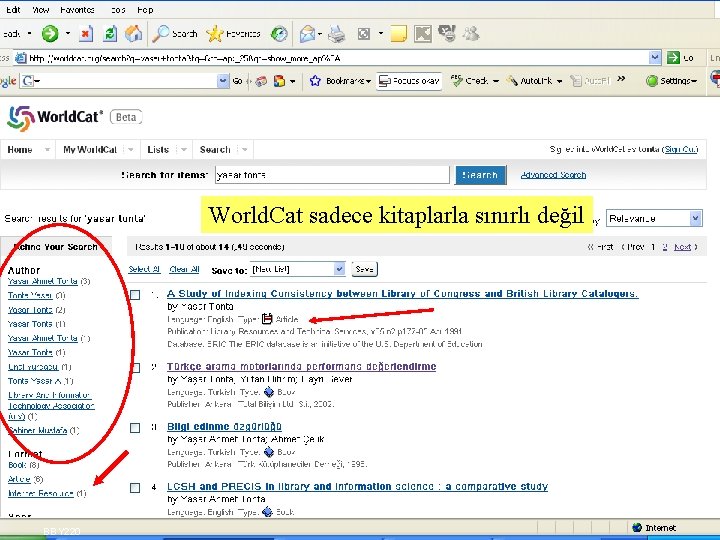Open the Help menu
The height and width of the screenshot is (540, 720).
tap(145, 10)
